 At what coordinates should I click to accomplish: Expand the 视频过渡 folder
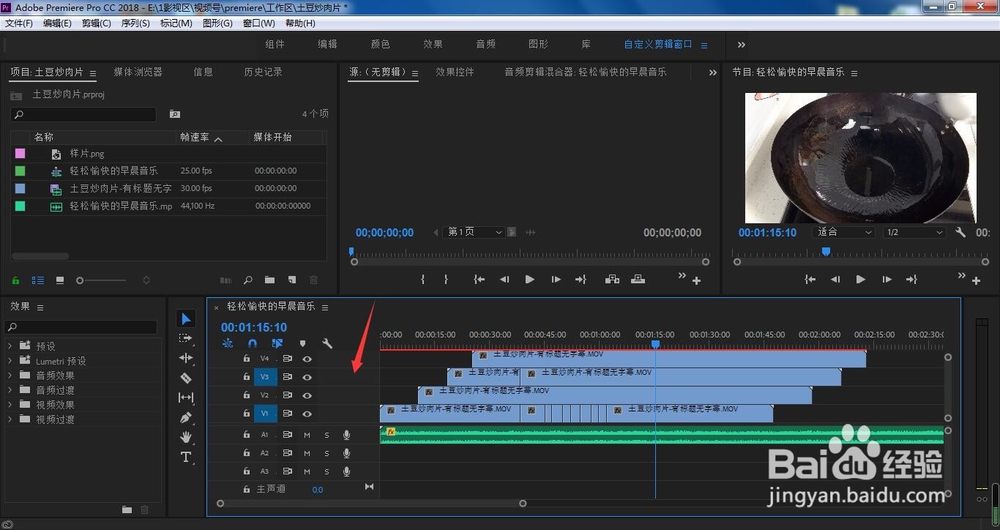(x=10, y=419)
